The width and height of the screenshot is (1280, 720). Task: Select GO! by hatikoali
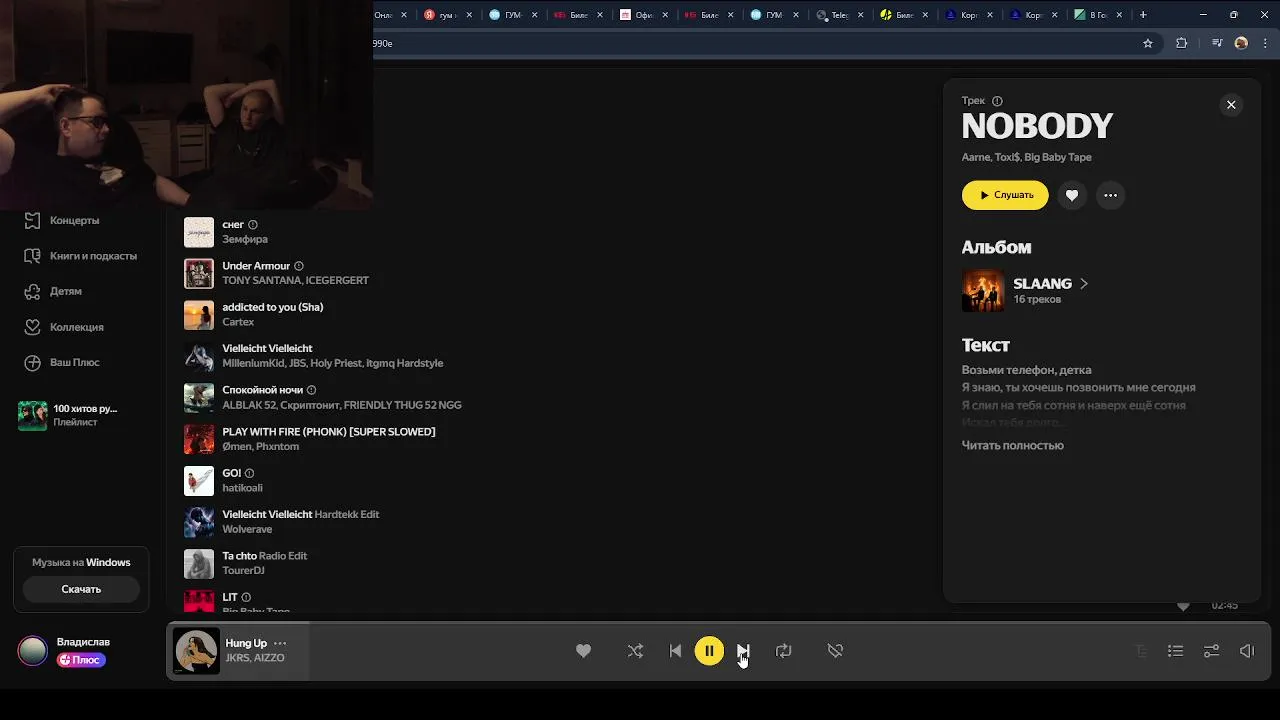(x=232, y=473)
